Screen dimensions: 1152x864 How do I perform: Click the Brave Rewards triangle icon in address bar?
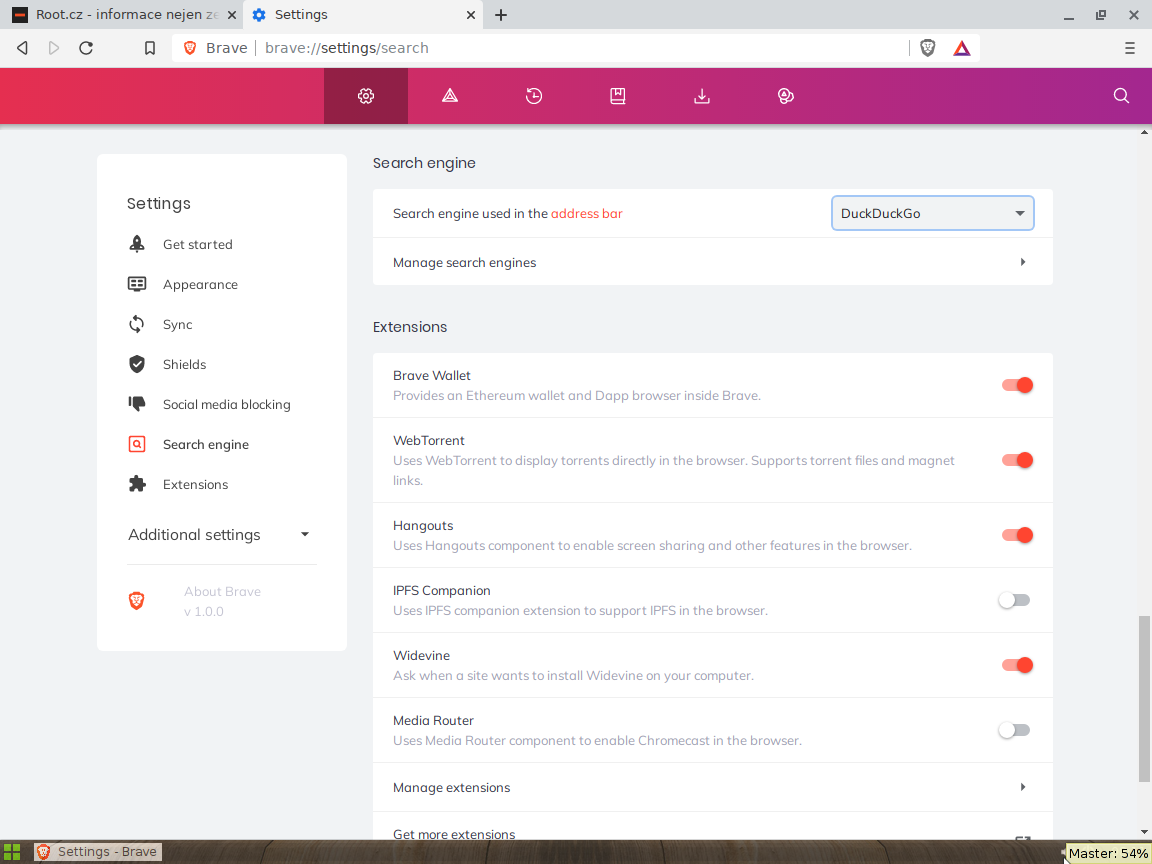tap(962, 48)
